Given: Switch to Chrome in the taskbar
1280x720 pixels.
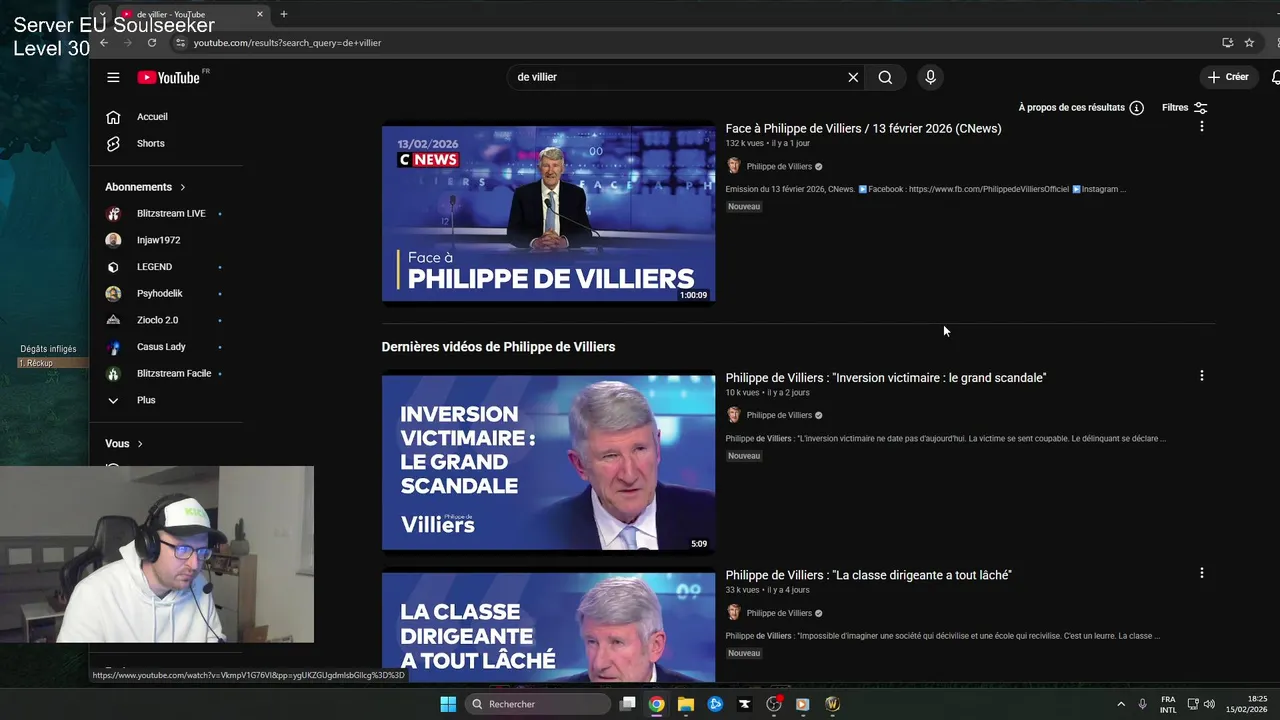Looking at the screenshot, I should pyautogui.click(x=656, y=704).
